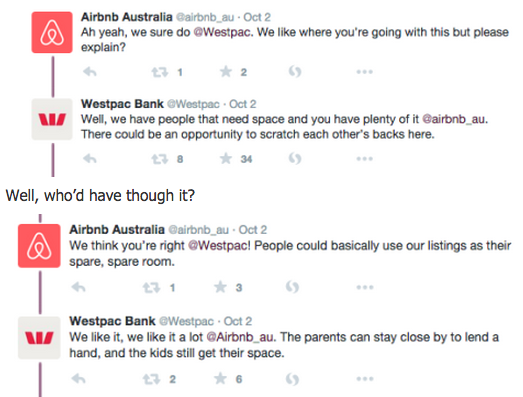This screenshot has height=397, width=523.
Task: Open @Airbnb_au mention in last Westpac tweet
Action: 240,337
